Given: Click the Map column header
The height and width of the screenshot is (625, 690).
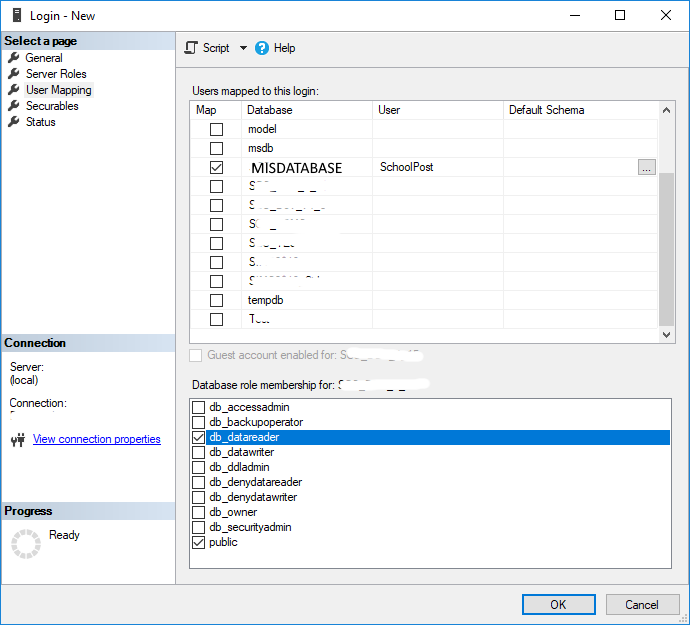Looking at the screenshot, I should 216,110.
